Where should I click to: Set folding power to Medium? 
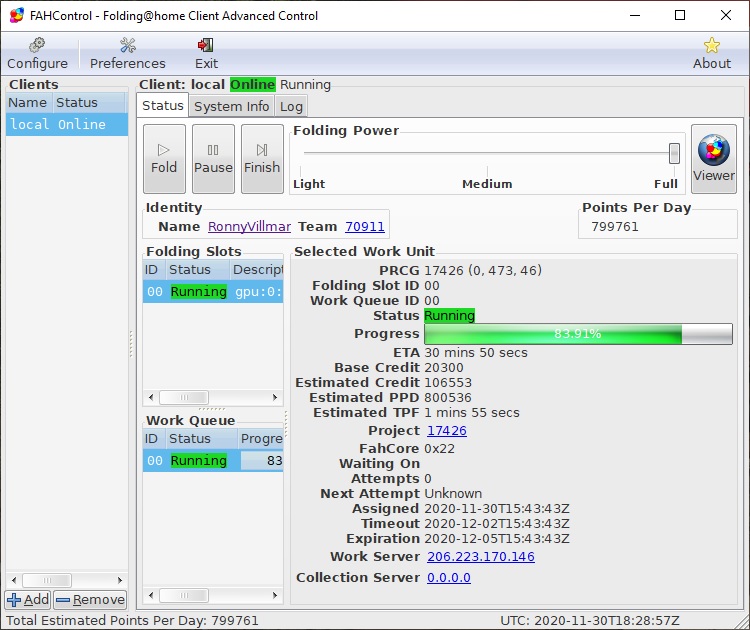(487, 184)
